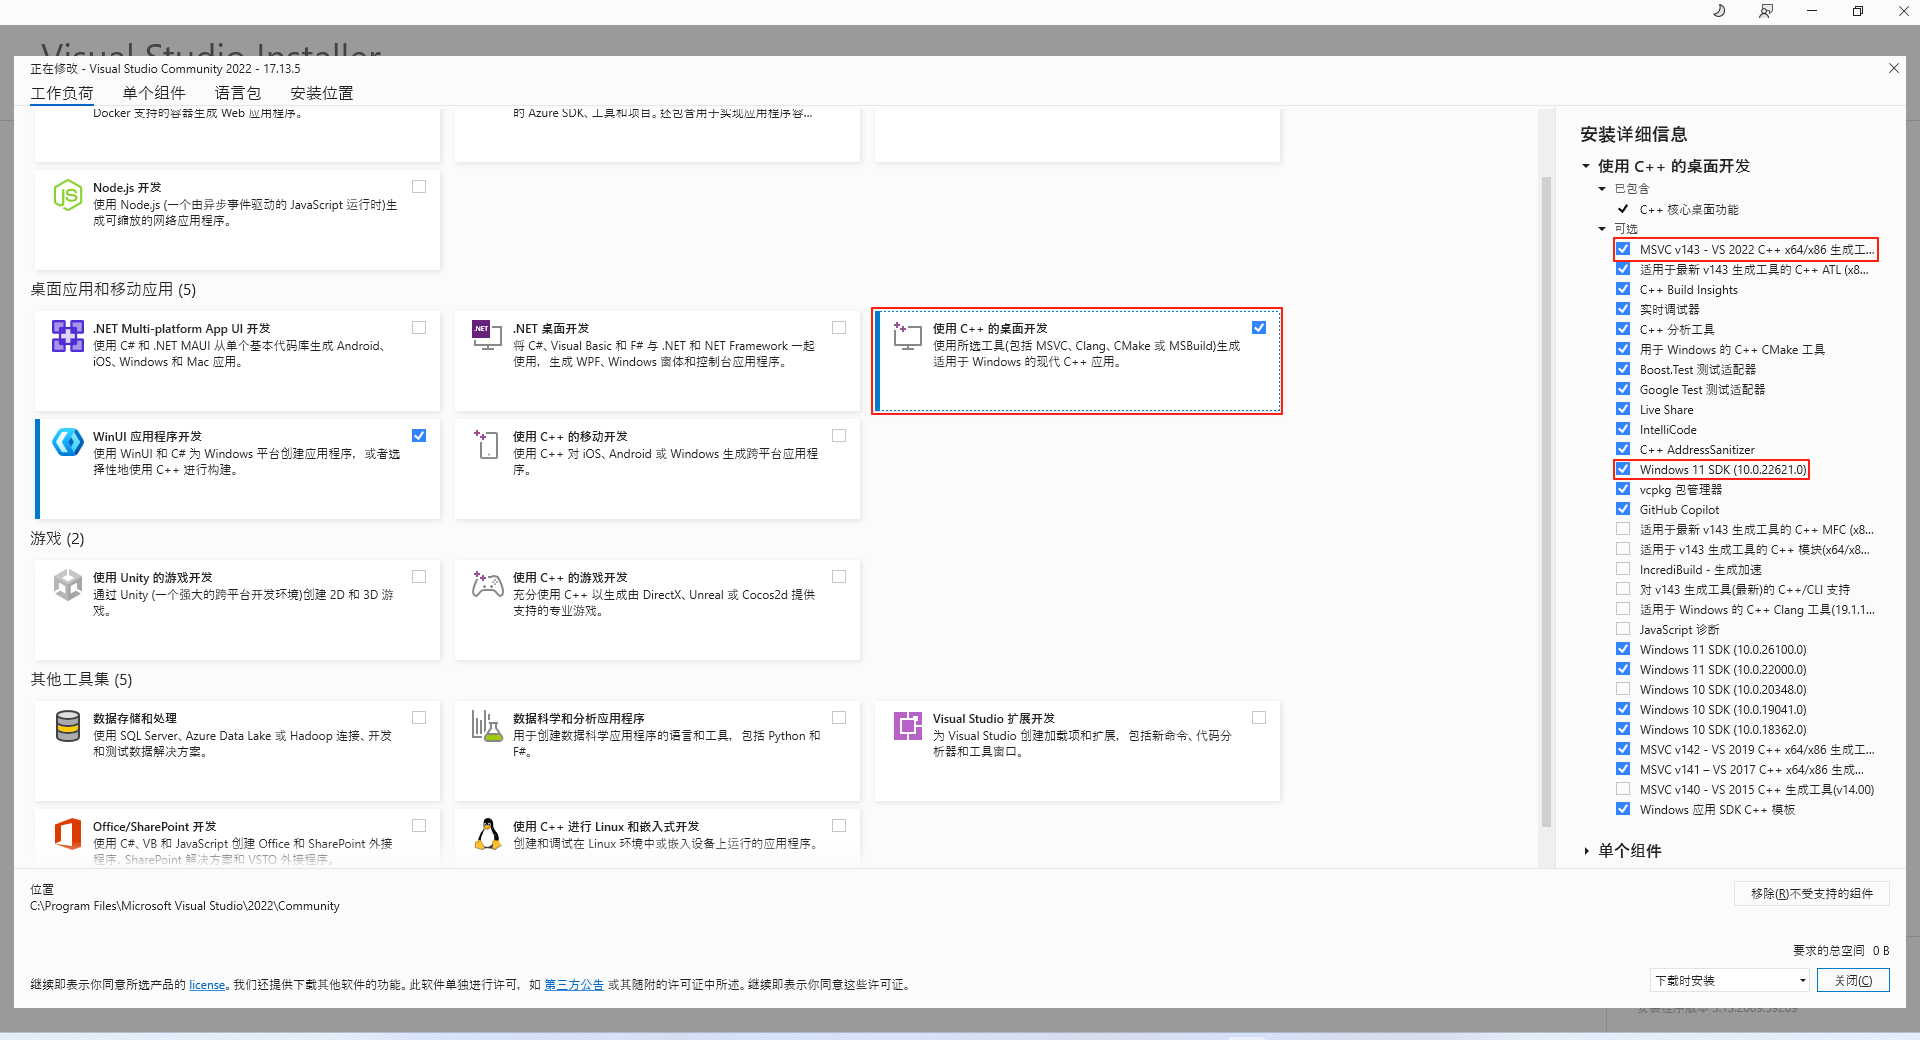Click the Visual Studio extension development icon
Image resolution: width=1920 pixels, height=1040 pixels.
tap(907, 726)
